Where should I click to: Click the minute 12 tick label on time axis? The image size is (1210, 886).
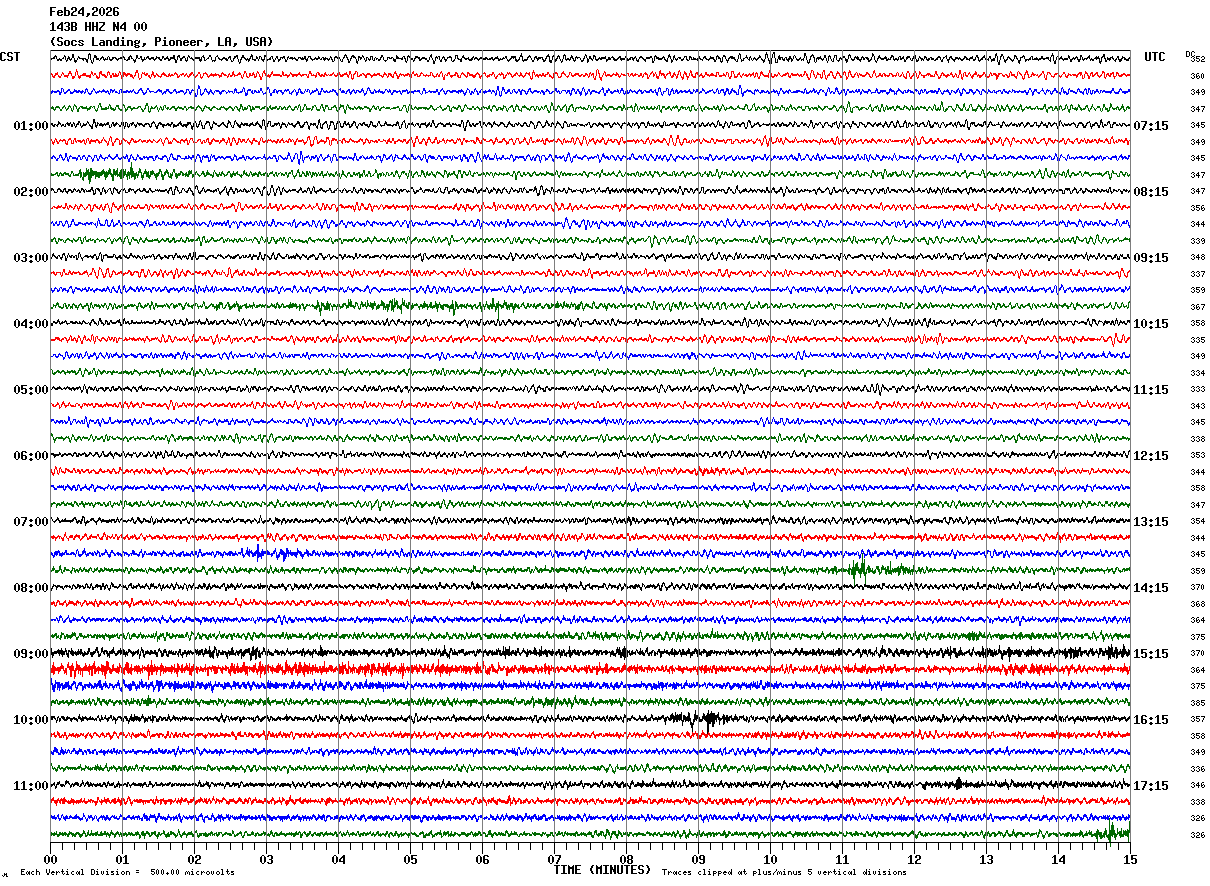pos(914,859)
